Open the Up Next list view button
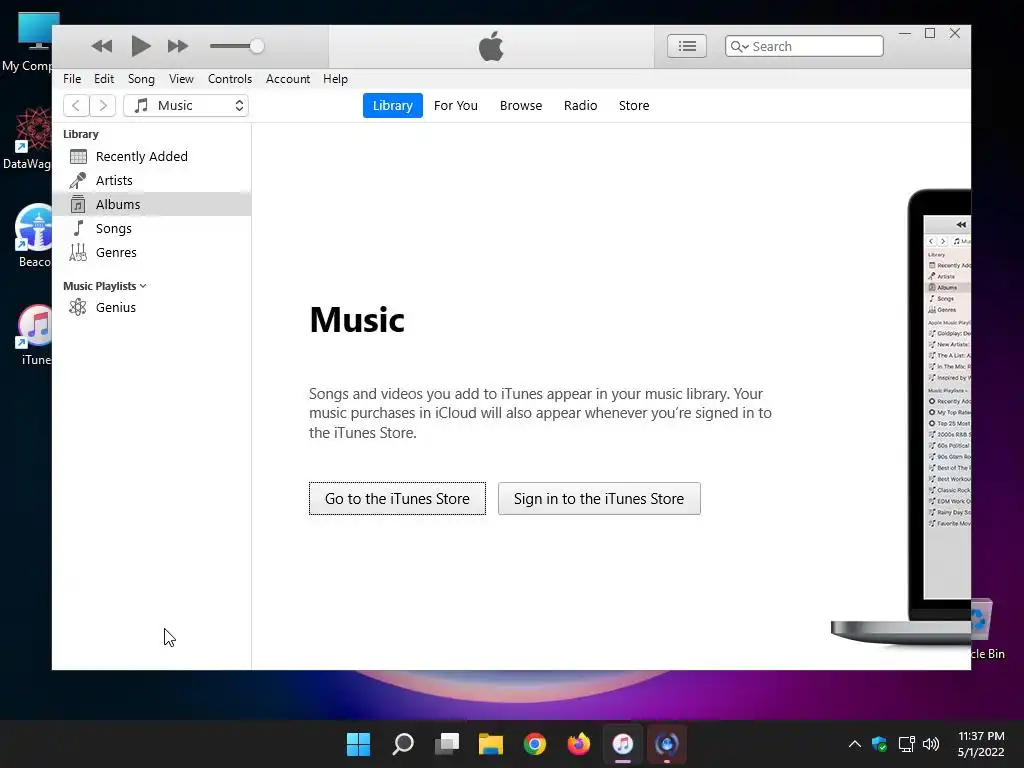 coord(686,46)
